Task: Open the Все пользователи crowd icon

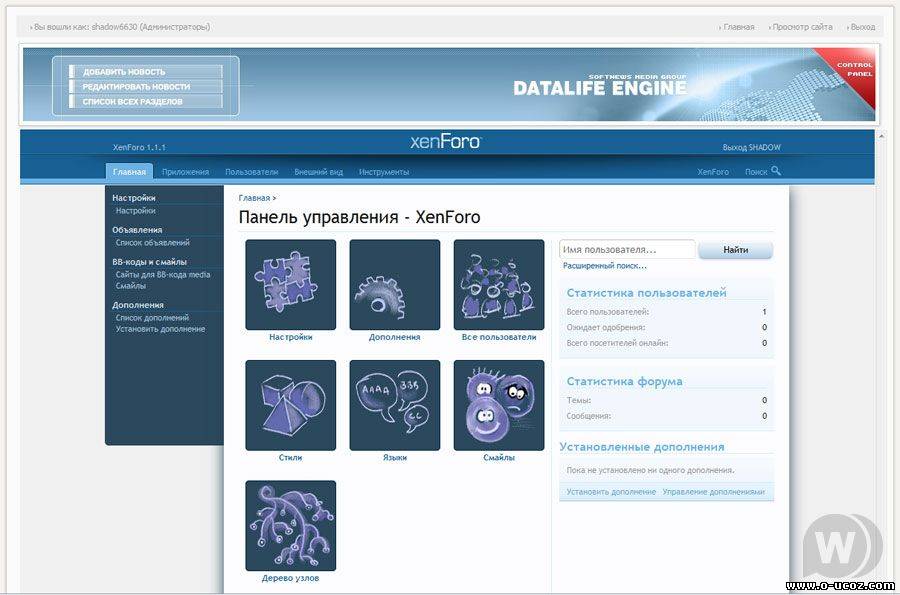Action: click(x=499, y=285)
